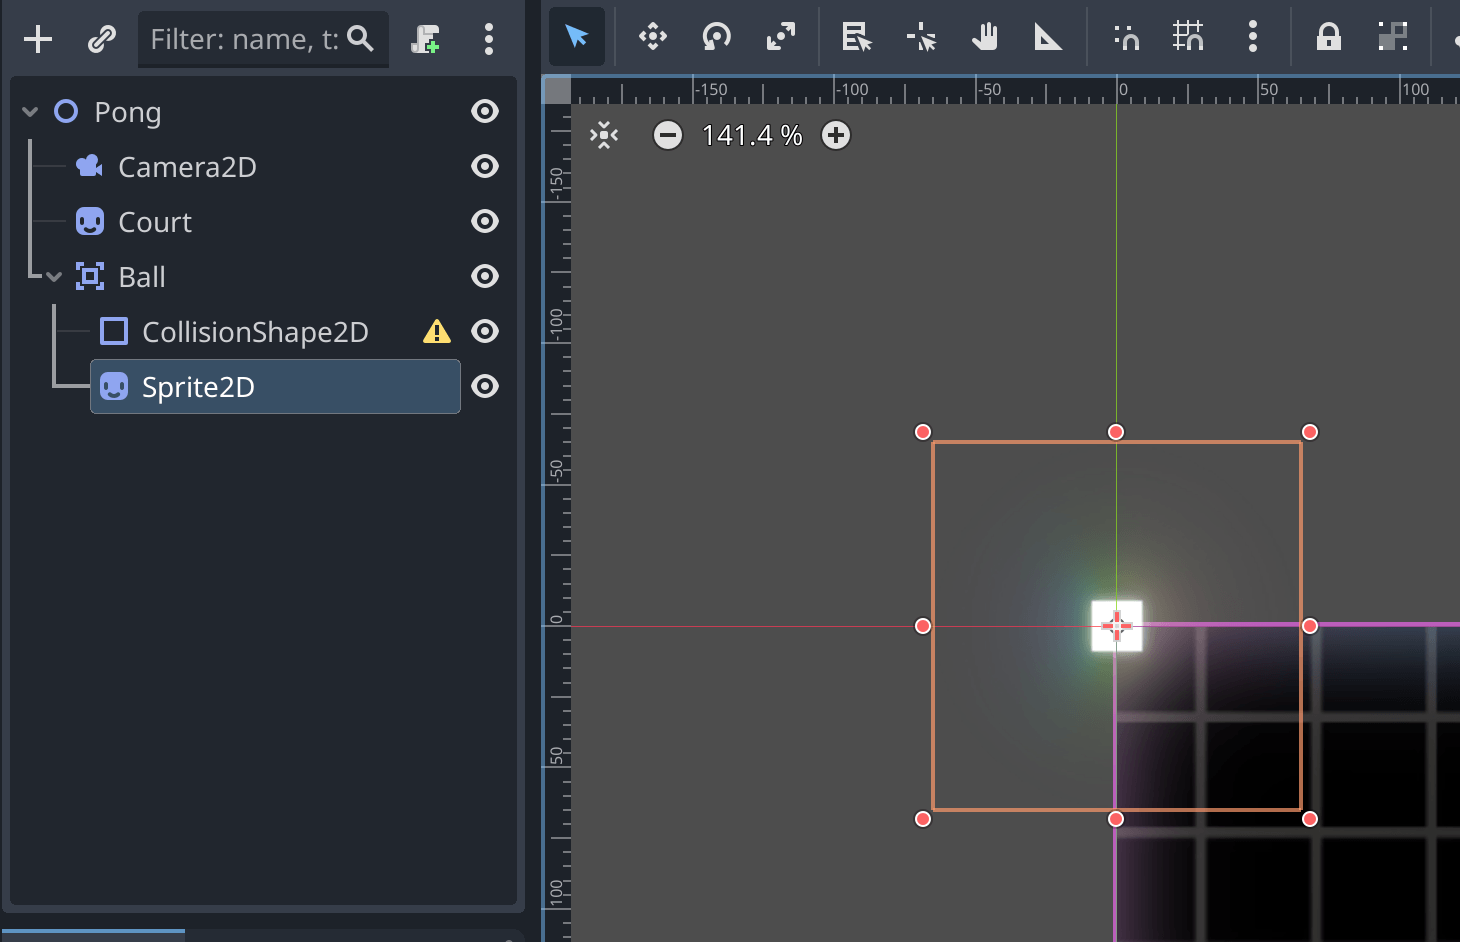1460x942 pixels.
Task: Click the Instantiate Child Scene link icon
Action: point(101,39)
